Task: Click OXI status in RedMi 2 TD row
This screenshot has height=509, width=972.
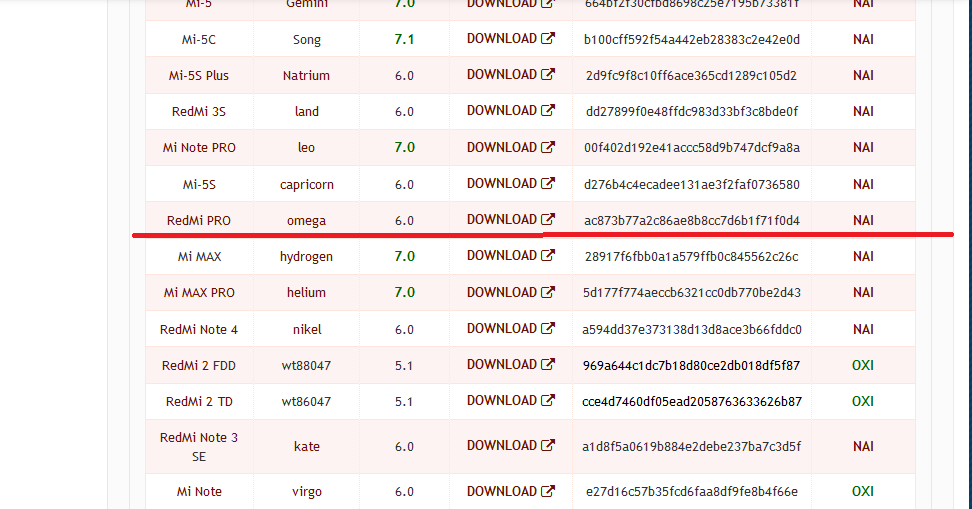Action: [863, 402]
